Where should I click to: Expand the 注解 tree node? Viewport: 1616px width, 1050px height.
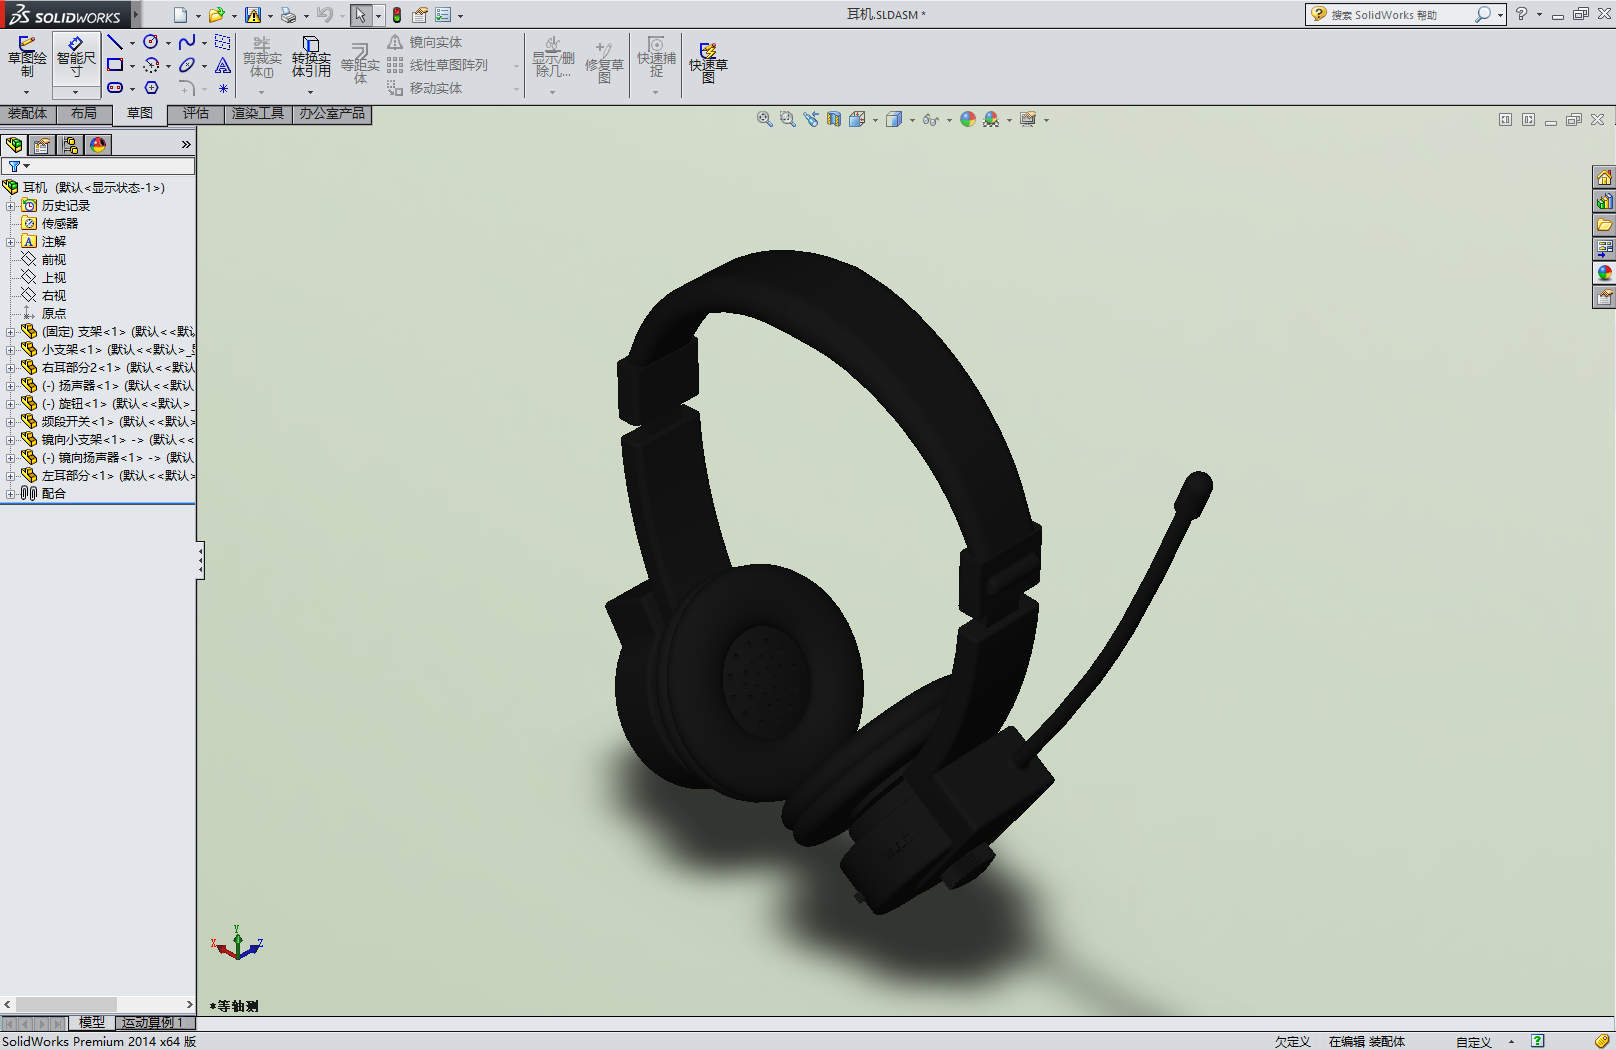(10, 242)
